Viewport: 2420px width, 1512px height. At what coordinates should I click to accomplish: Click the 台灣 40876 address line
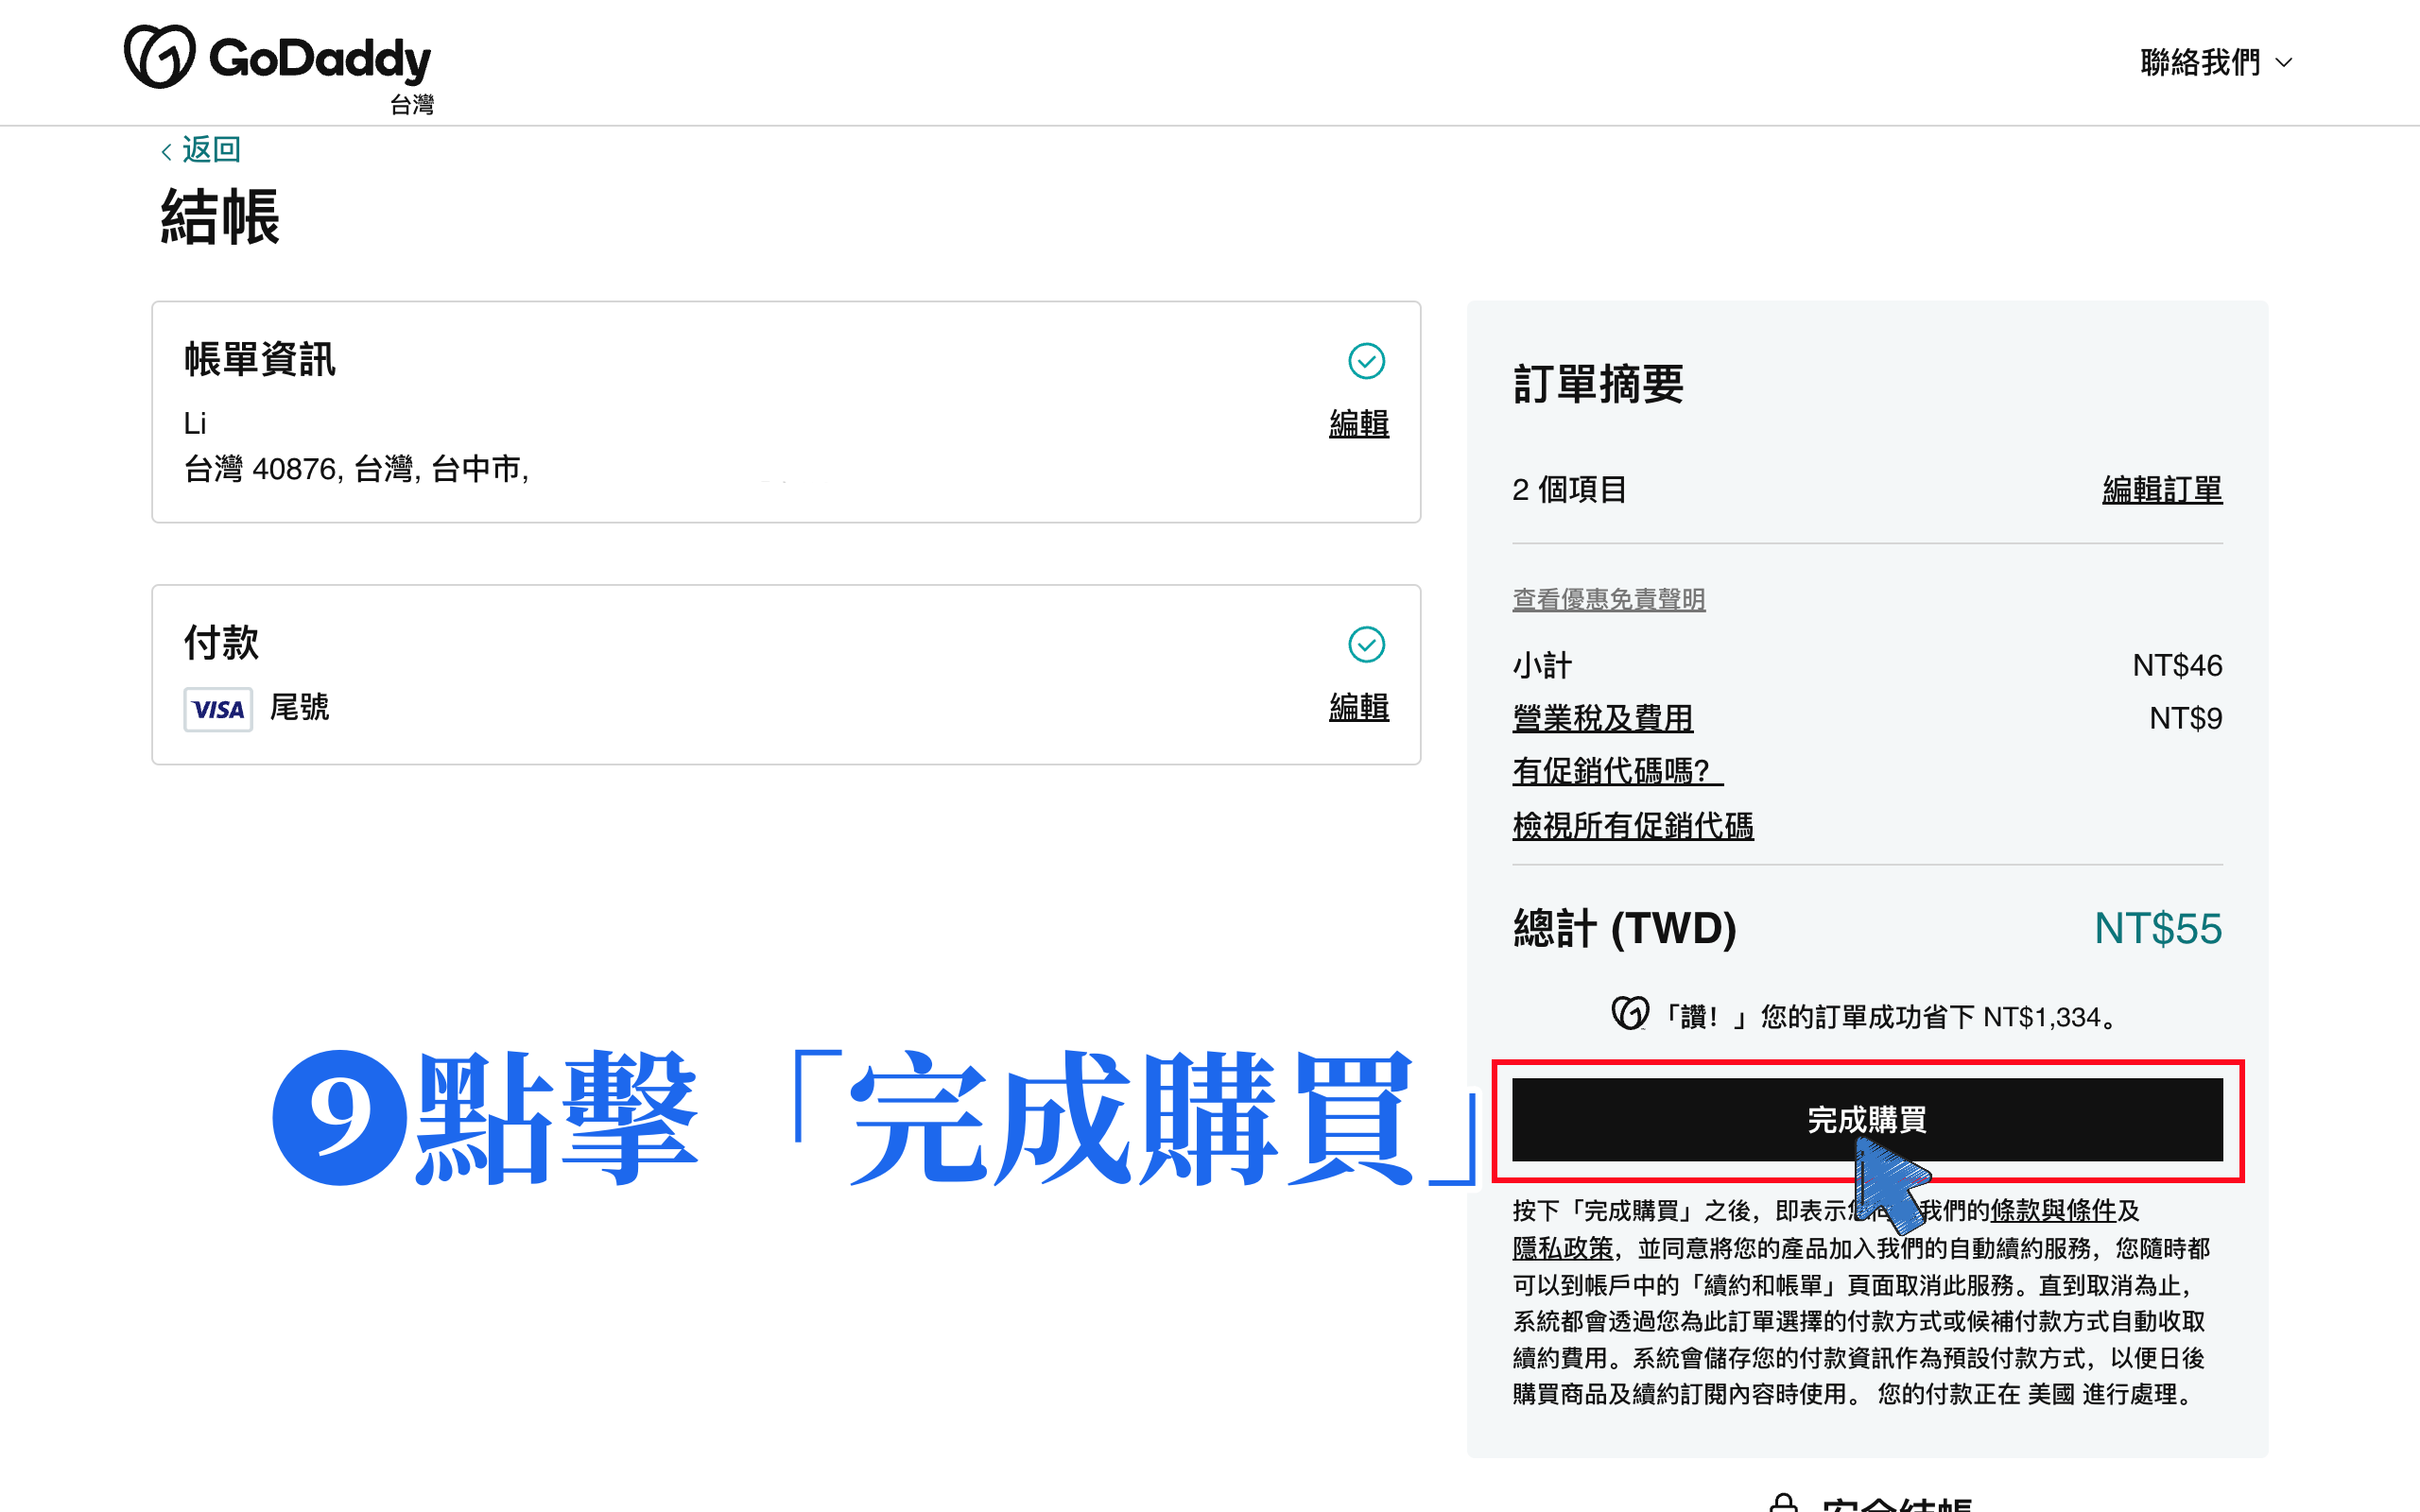click(356, 469)
